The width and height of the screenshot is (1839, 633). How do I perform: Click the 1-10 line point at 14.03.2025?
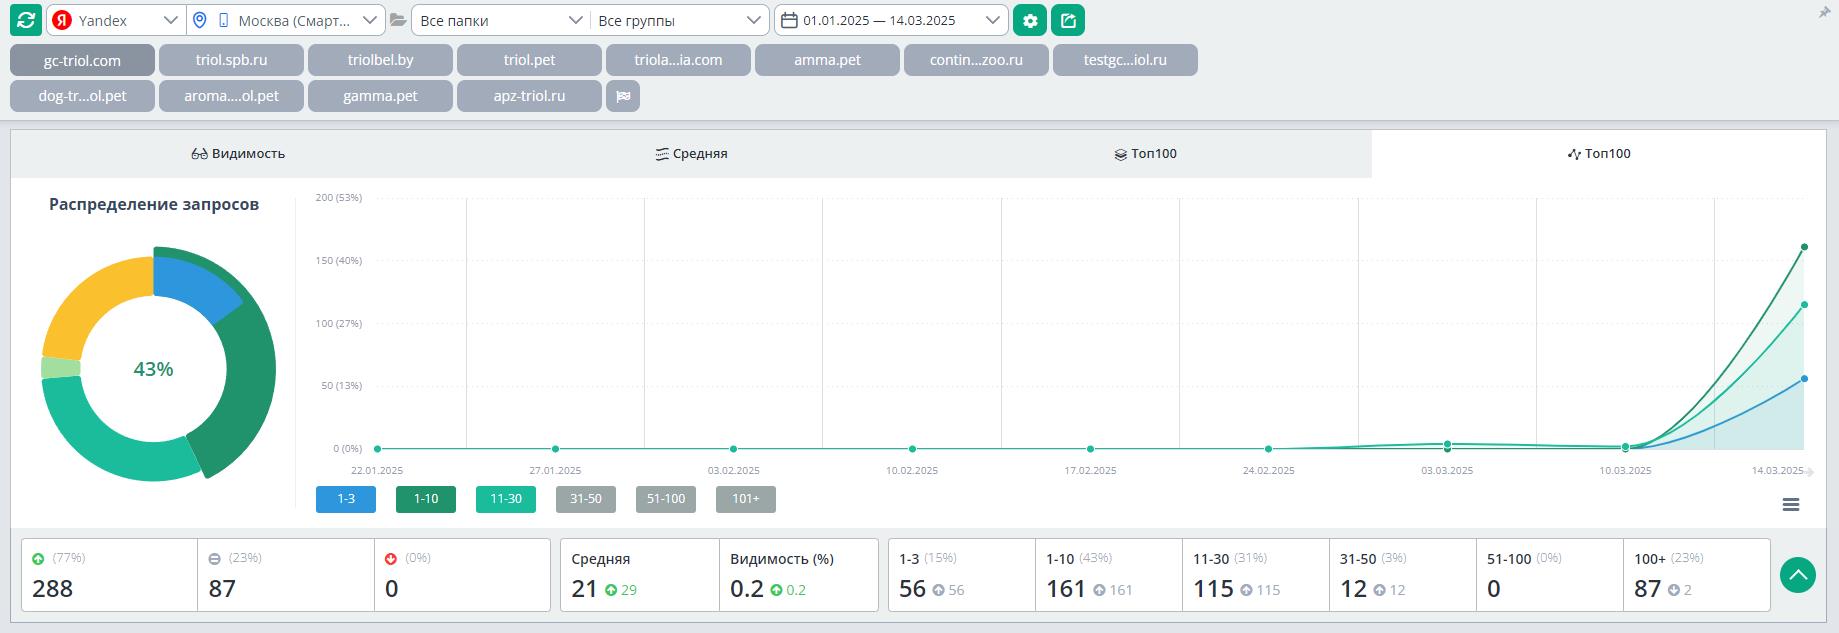tap(1804, 247)
